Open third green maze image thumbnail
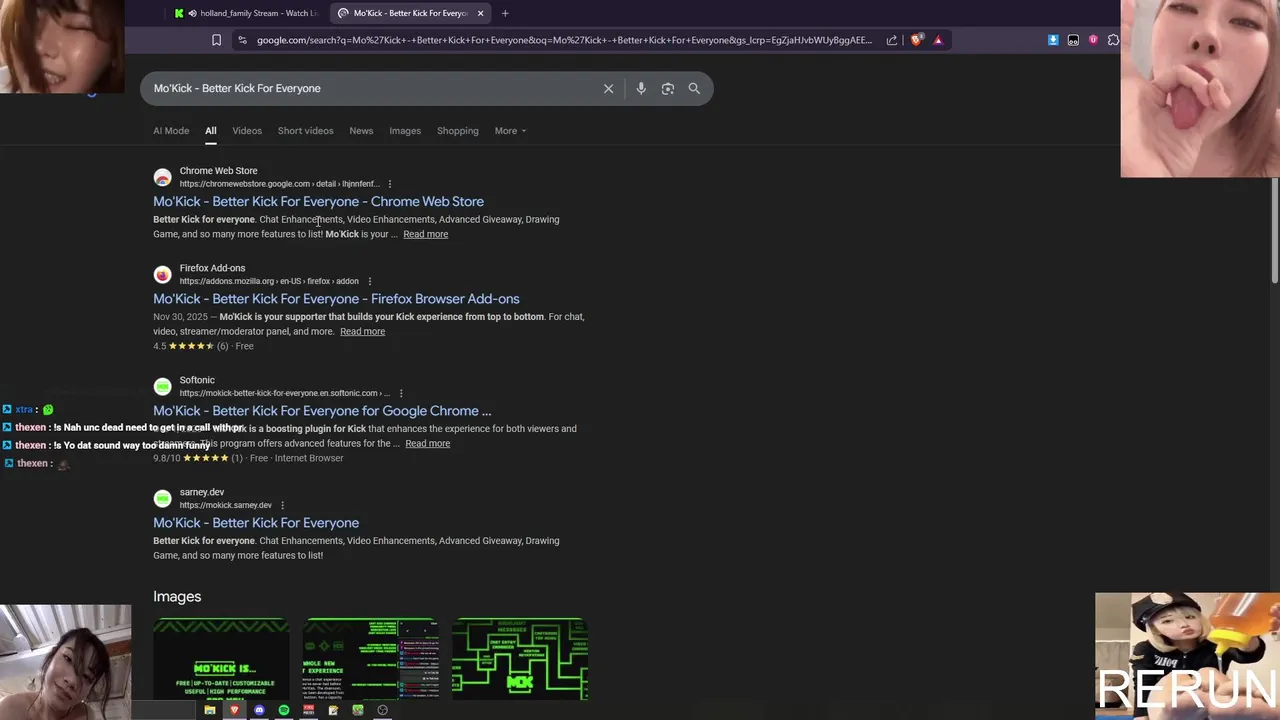 [520, 659]
